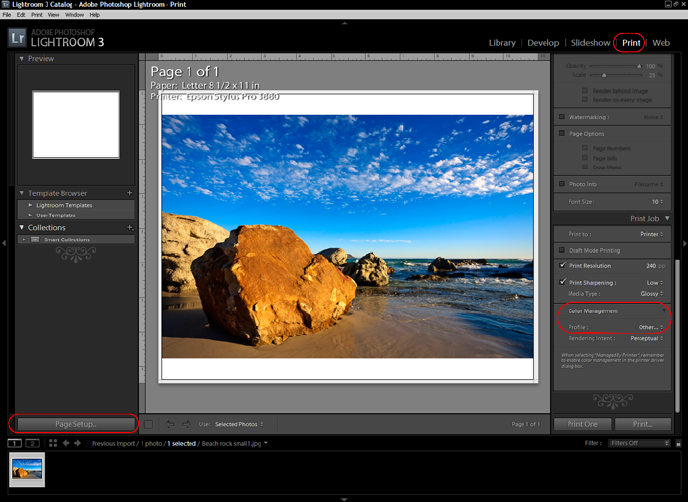Open the Window menu
This screenshot has height=502, width=688.
(x=74, y=15)
